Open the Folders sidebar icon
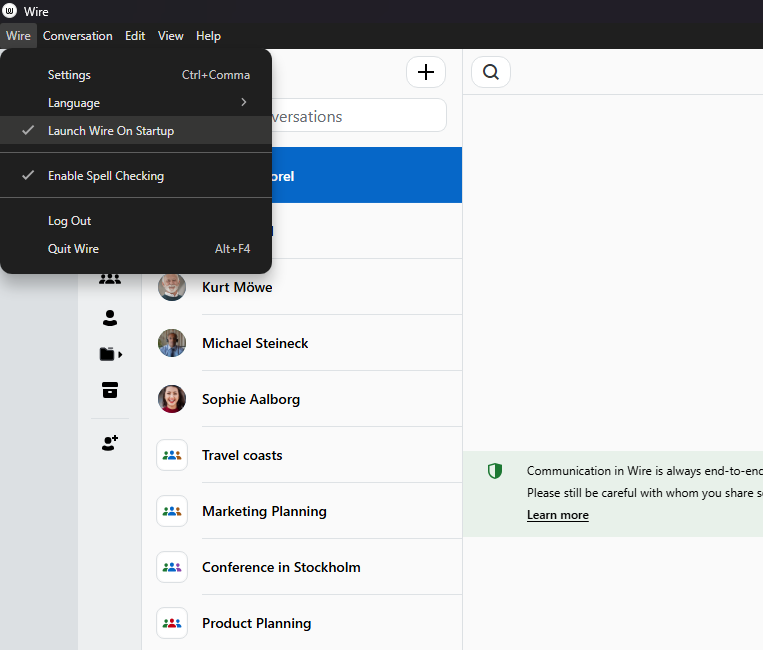763x650 pixels. pos(110,354)
